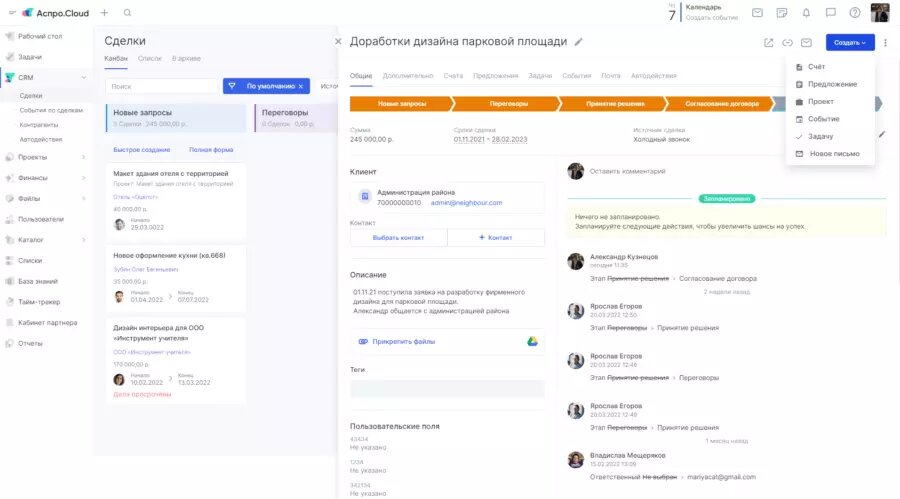Switch to Счета tab

[x=453, y=76]
